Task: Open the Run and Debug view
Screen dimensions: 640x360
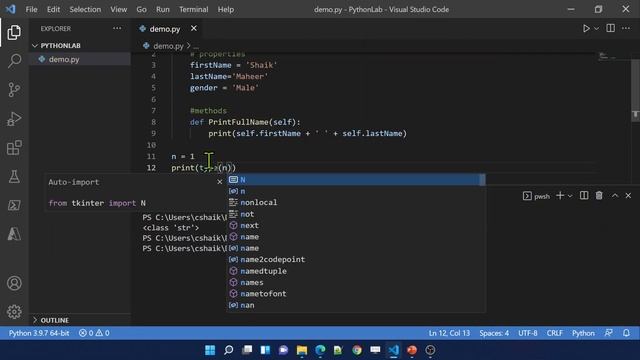Action: click(x=14, y=119)
